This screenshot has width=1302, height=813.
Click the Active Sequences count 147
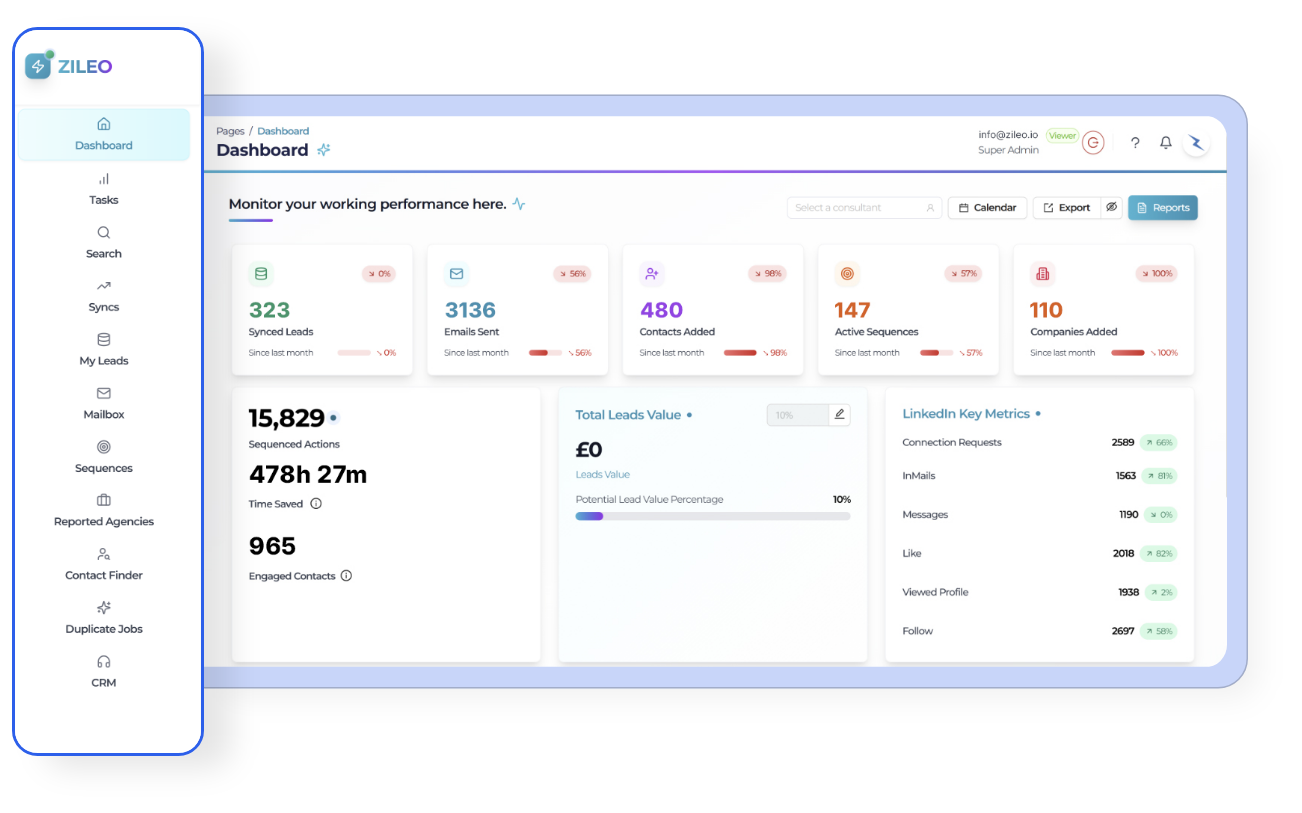coord(853,310)
